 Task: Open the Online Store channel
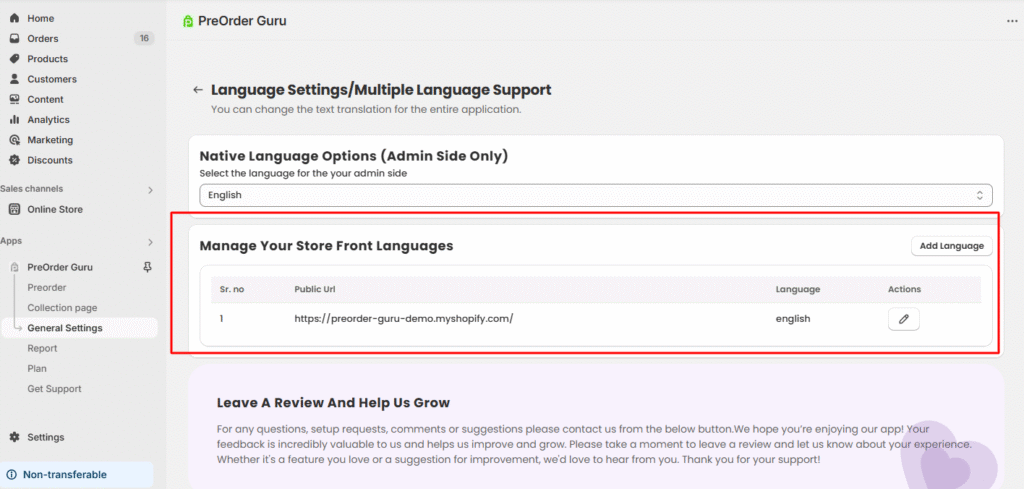(x=55, y=210)
